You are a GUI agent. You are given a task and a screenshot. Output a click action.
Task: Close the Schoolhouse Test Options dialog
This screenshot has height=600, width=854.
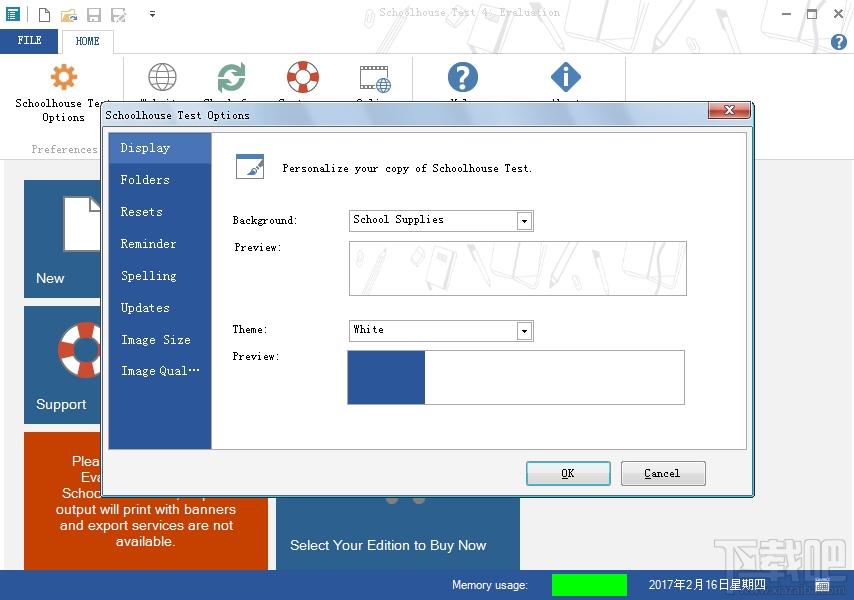tap(729, 110)
